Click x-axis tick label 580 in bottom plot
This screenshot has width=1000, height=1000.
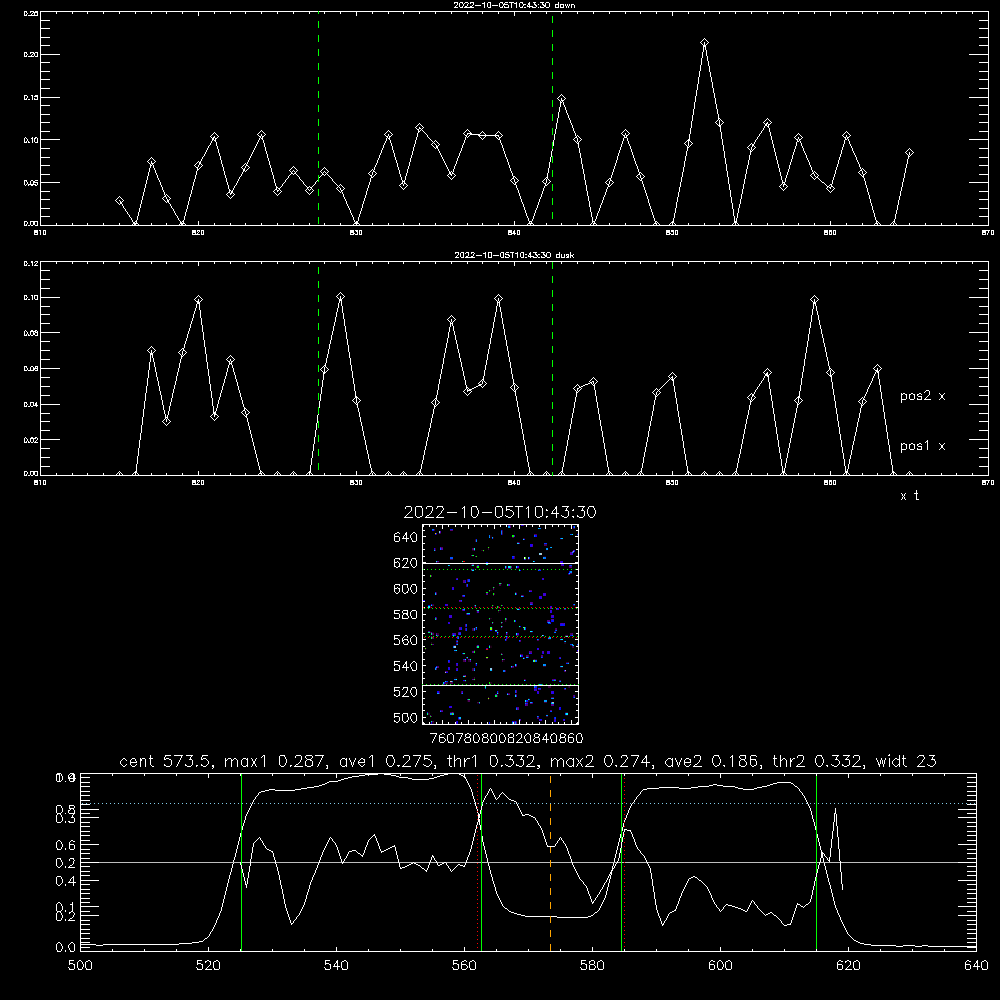click(592, 966)
